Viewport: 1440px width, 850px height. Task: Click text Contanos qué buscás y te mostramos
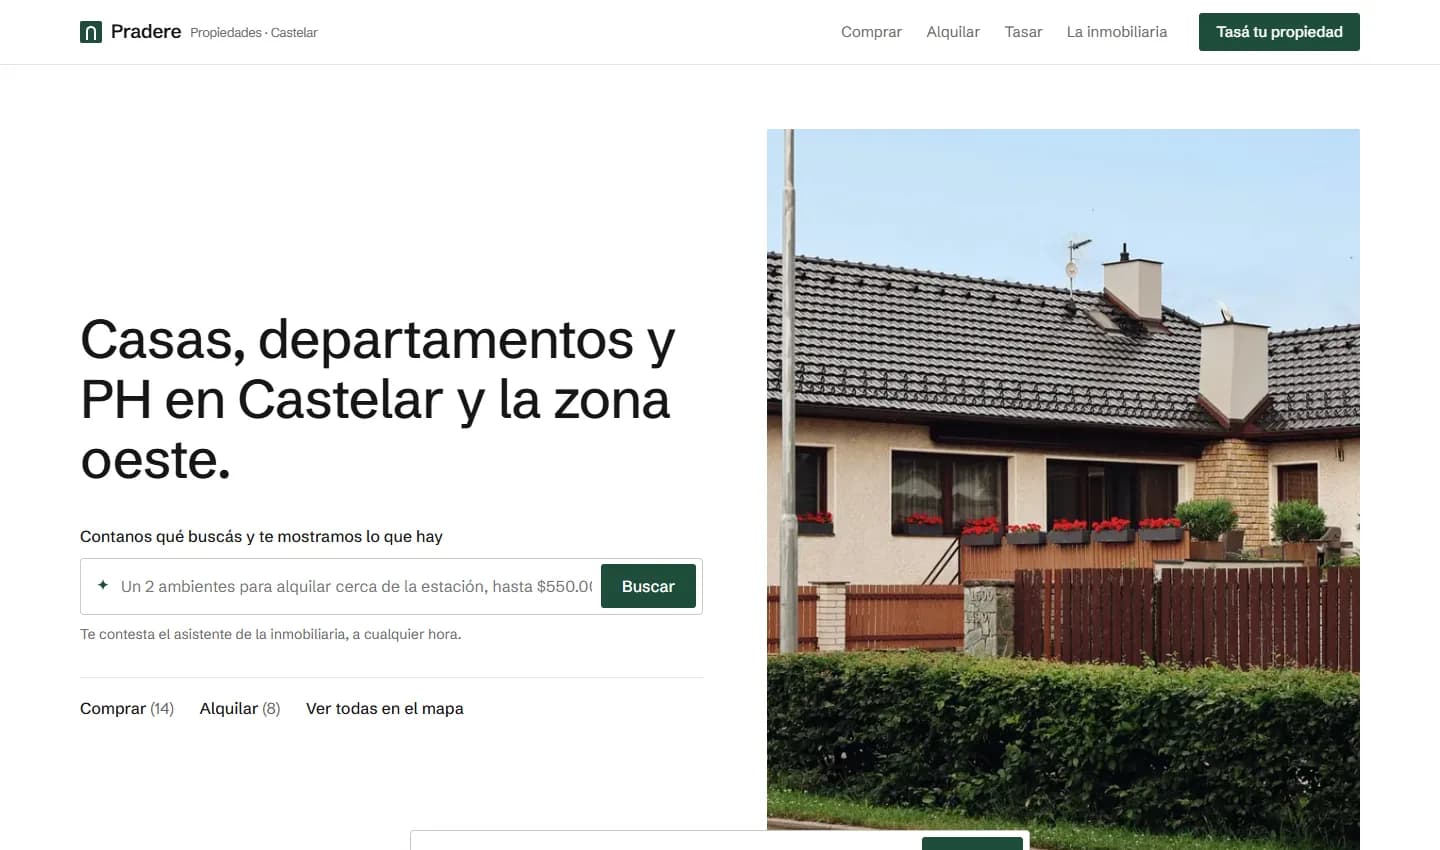click(x=261, y=536)
